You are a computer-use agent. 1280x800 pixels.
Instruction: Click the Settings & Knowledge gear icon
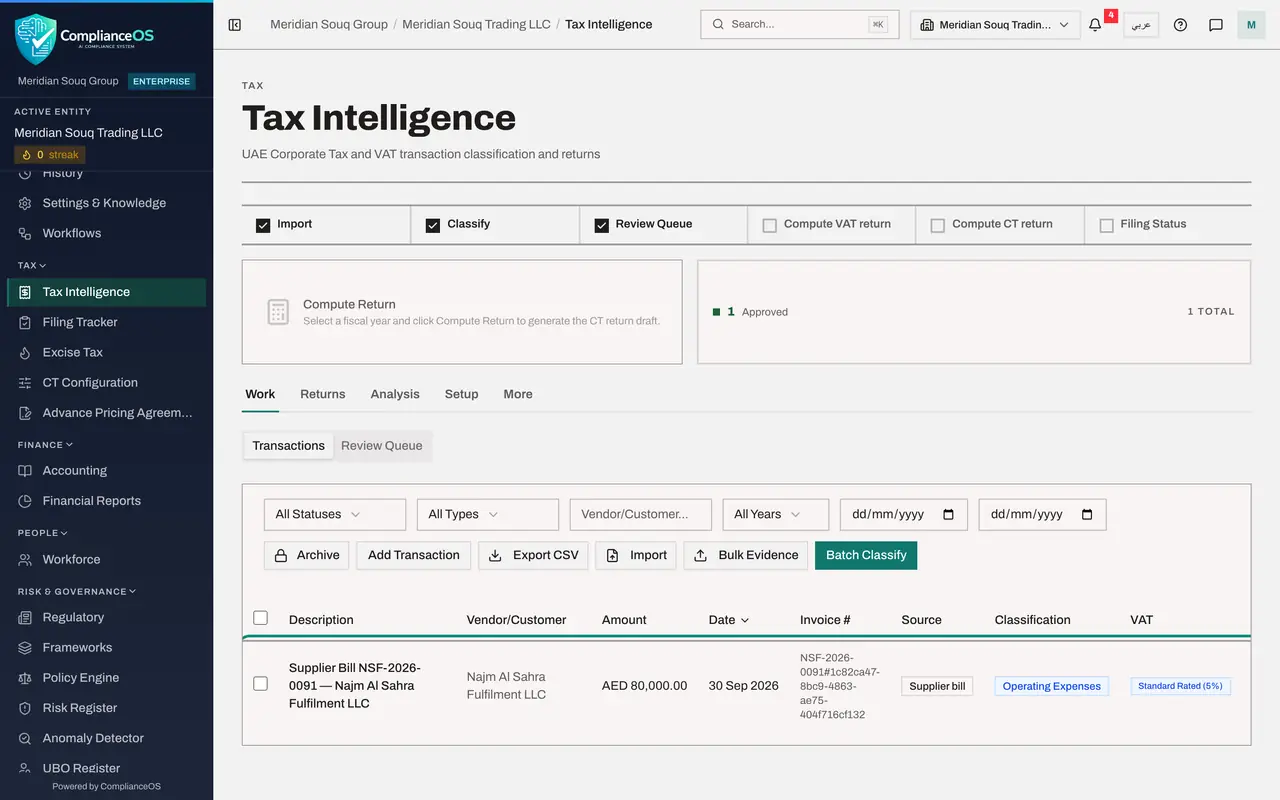(25, 203)
